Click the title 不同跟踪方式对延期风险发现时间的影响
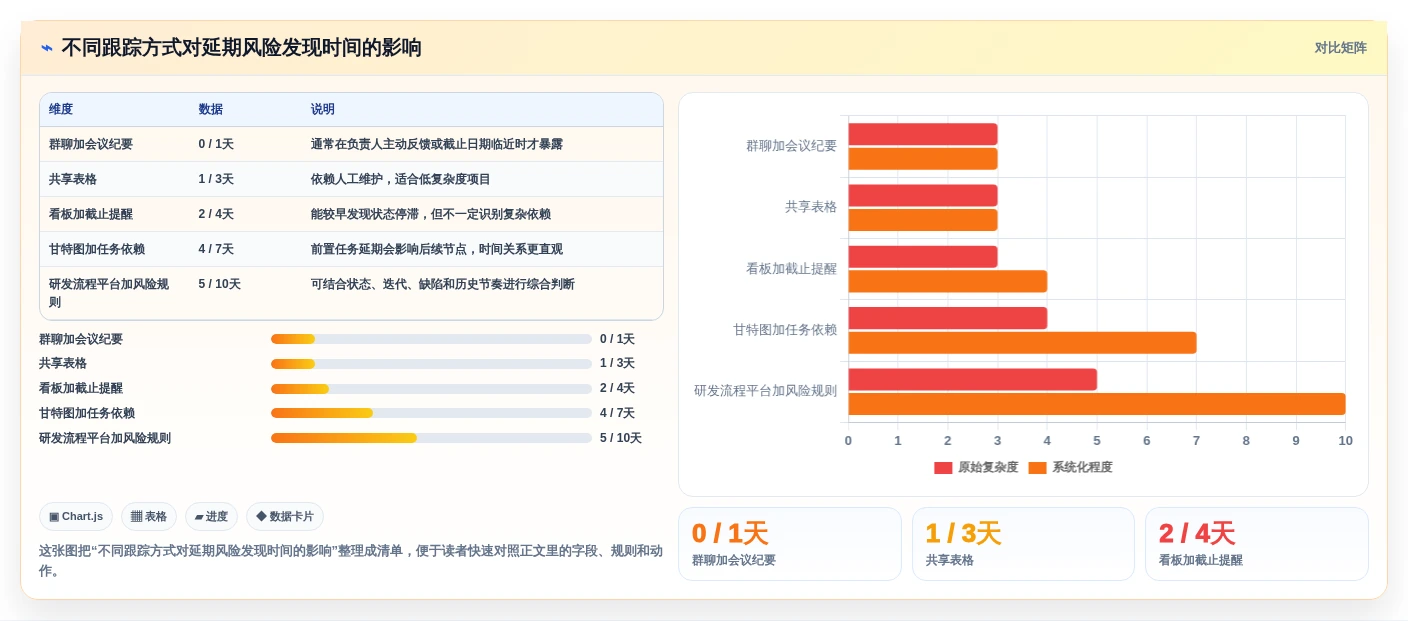Screen dimensions: 1408x621 pos(241,48)
